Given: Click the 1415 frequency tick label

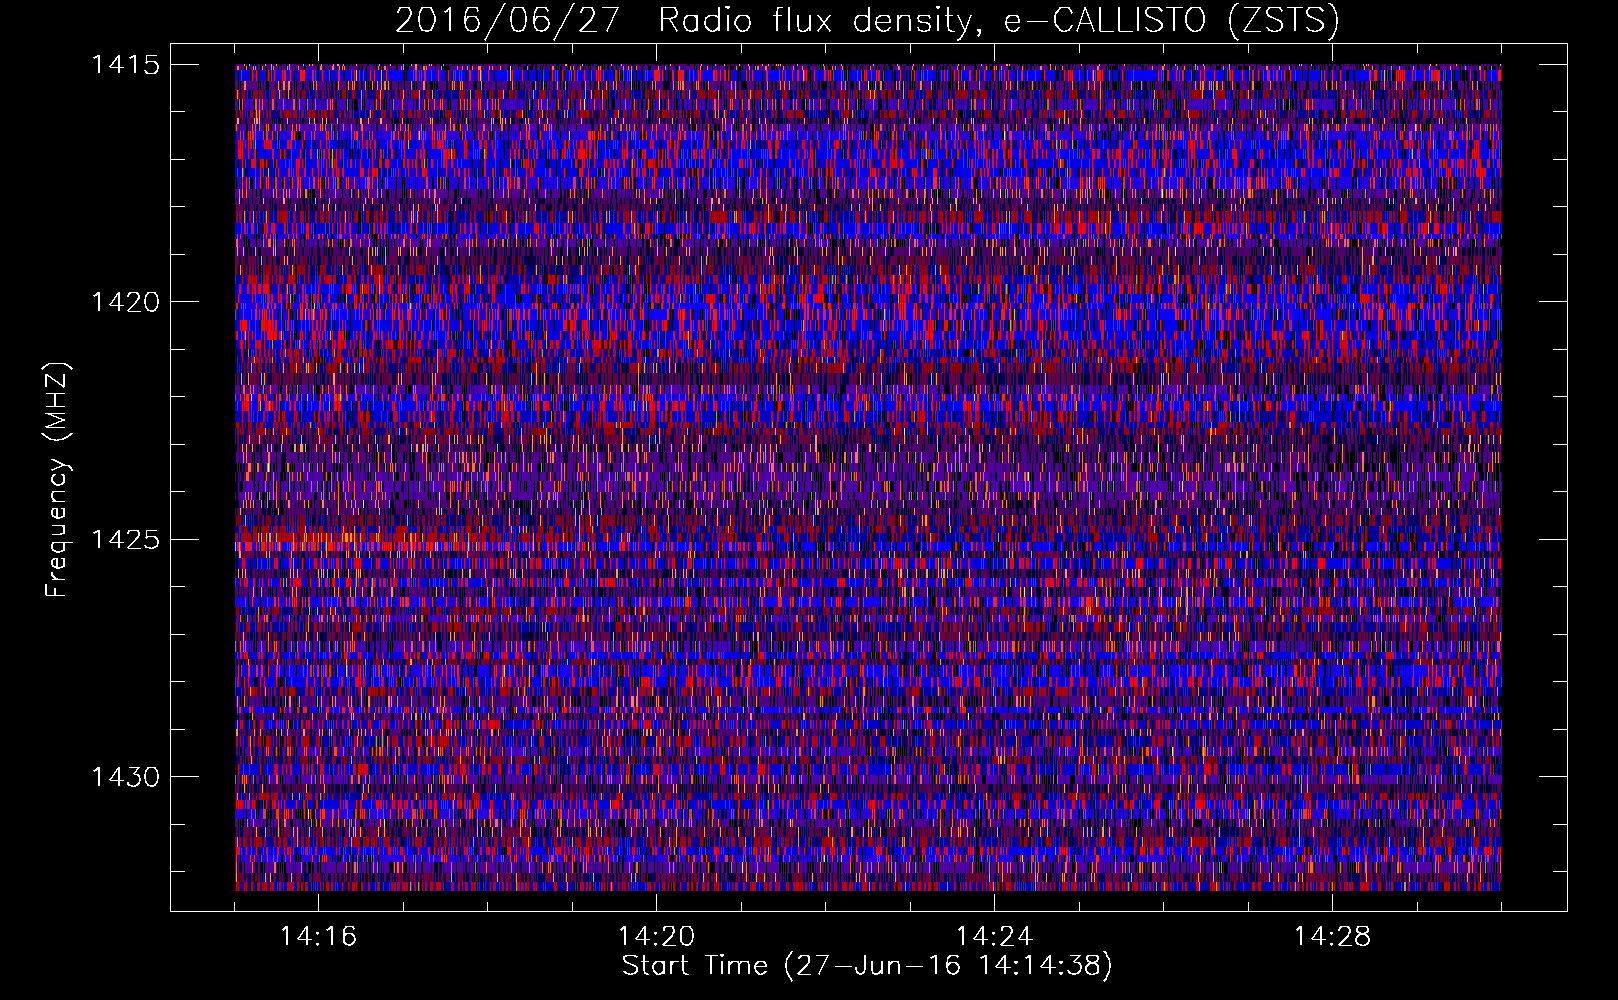Looking at the screenshot, I should coord(126,65).
